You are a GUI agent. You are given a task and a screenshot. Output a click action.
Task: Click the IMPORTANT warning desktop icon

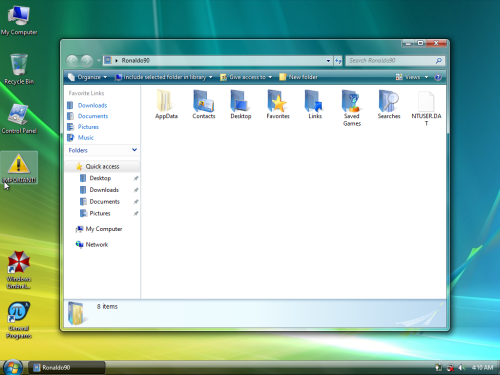[19, 167]
